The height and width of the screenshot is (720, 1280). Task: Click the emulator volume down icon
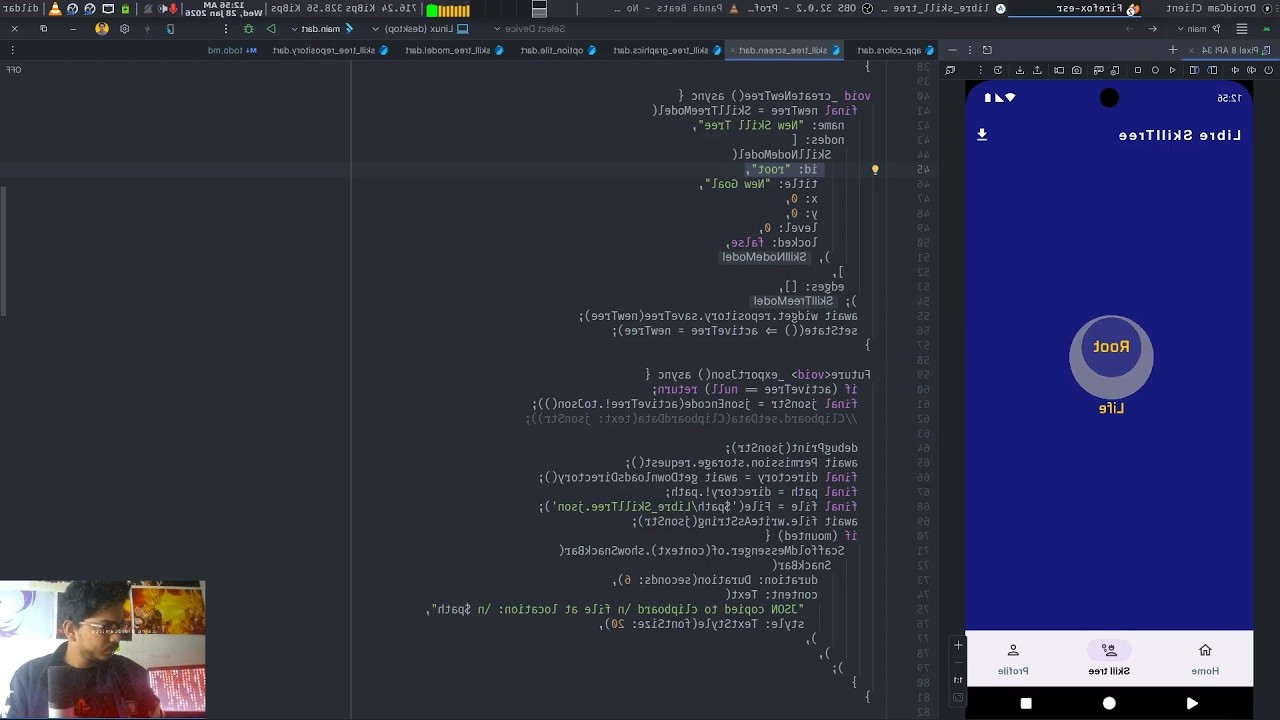[x=1235, y=70]
